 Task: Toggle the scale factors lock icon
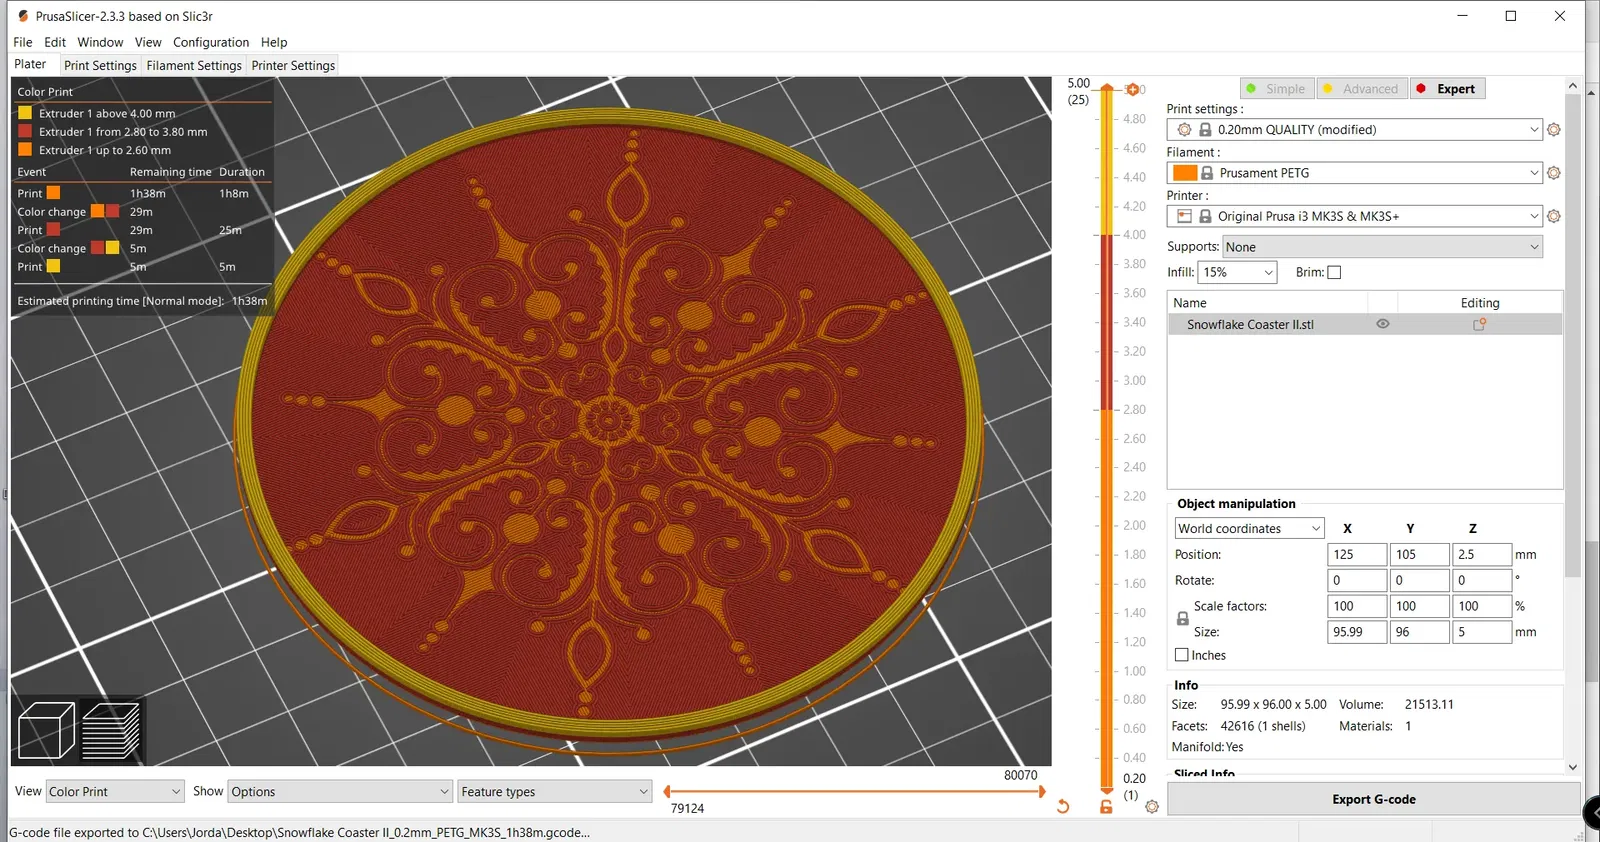(1183, 619)
